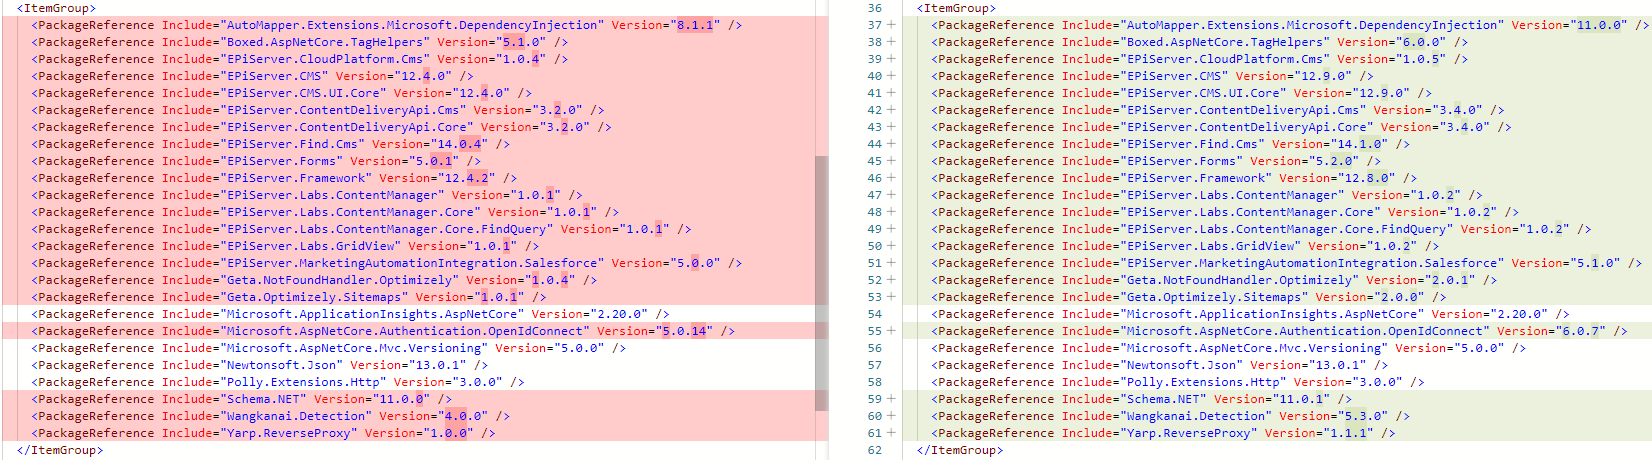
Task: Click the plus marker beside line 46
Action: (x=891, y=178)
